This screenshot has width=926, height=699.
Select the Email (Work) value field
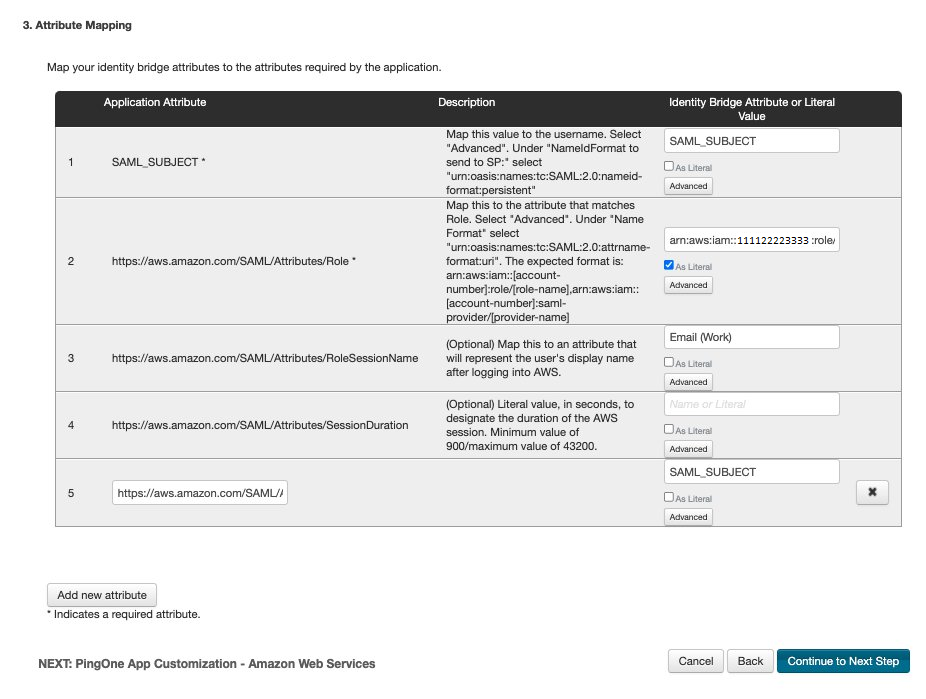751,336
